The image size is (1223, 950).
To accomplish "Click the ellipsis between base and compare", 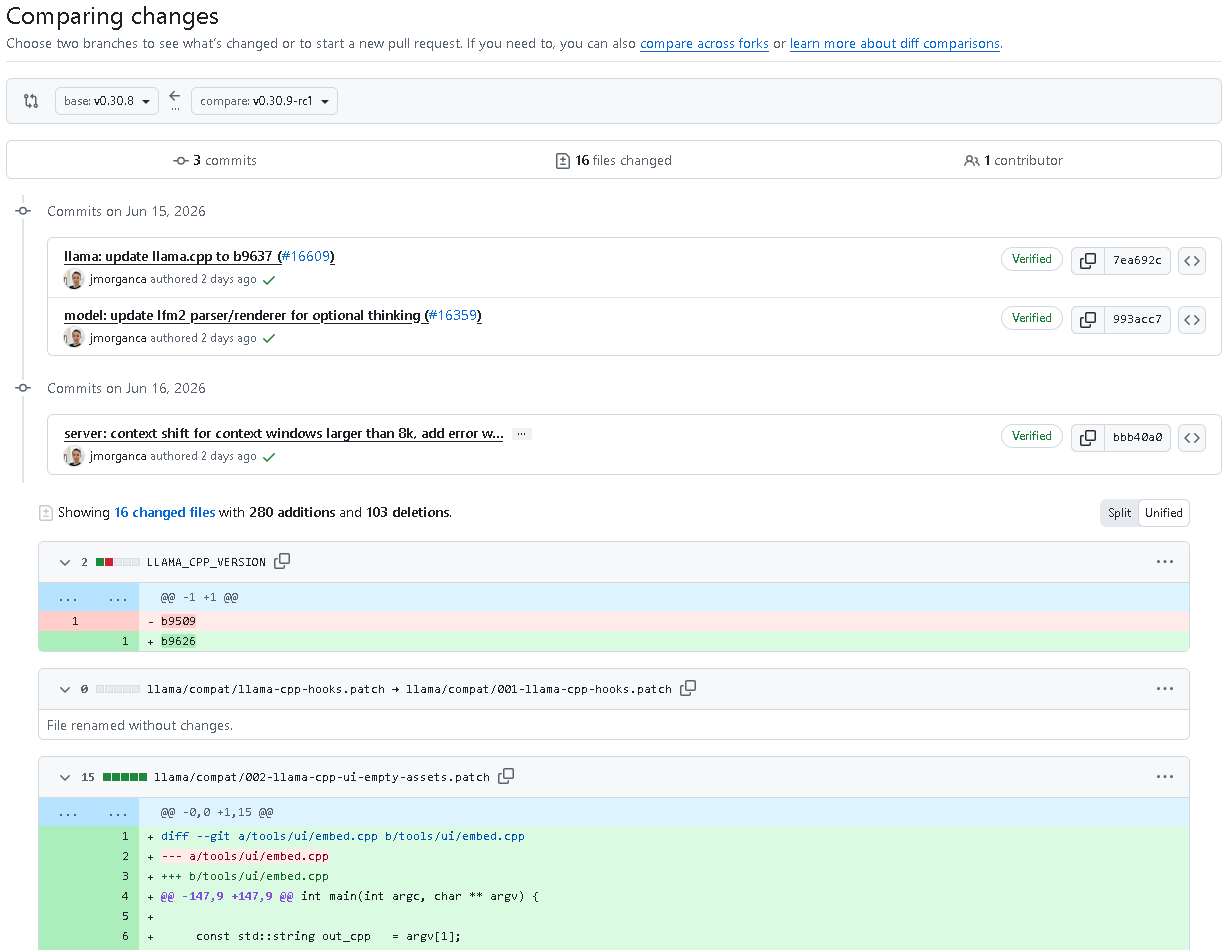I will point(175,109).
